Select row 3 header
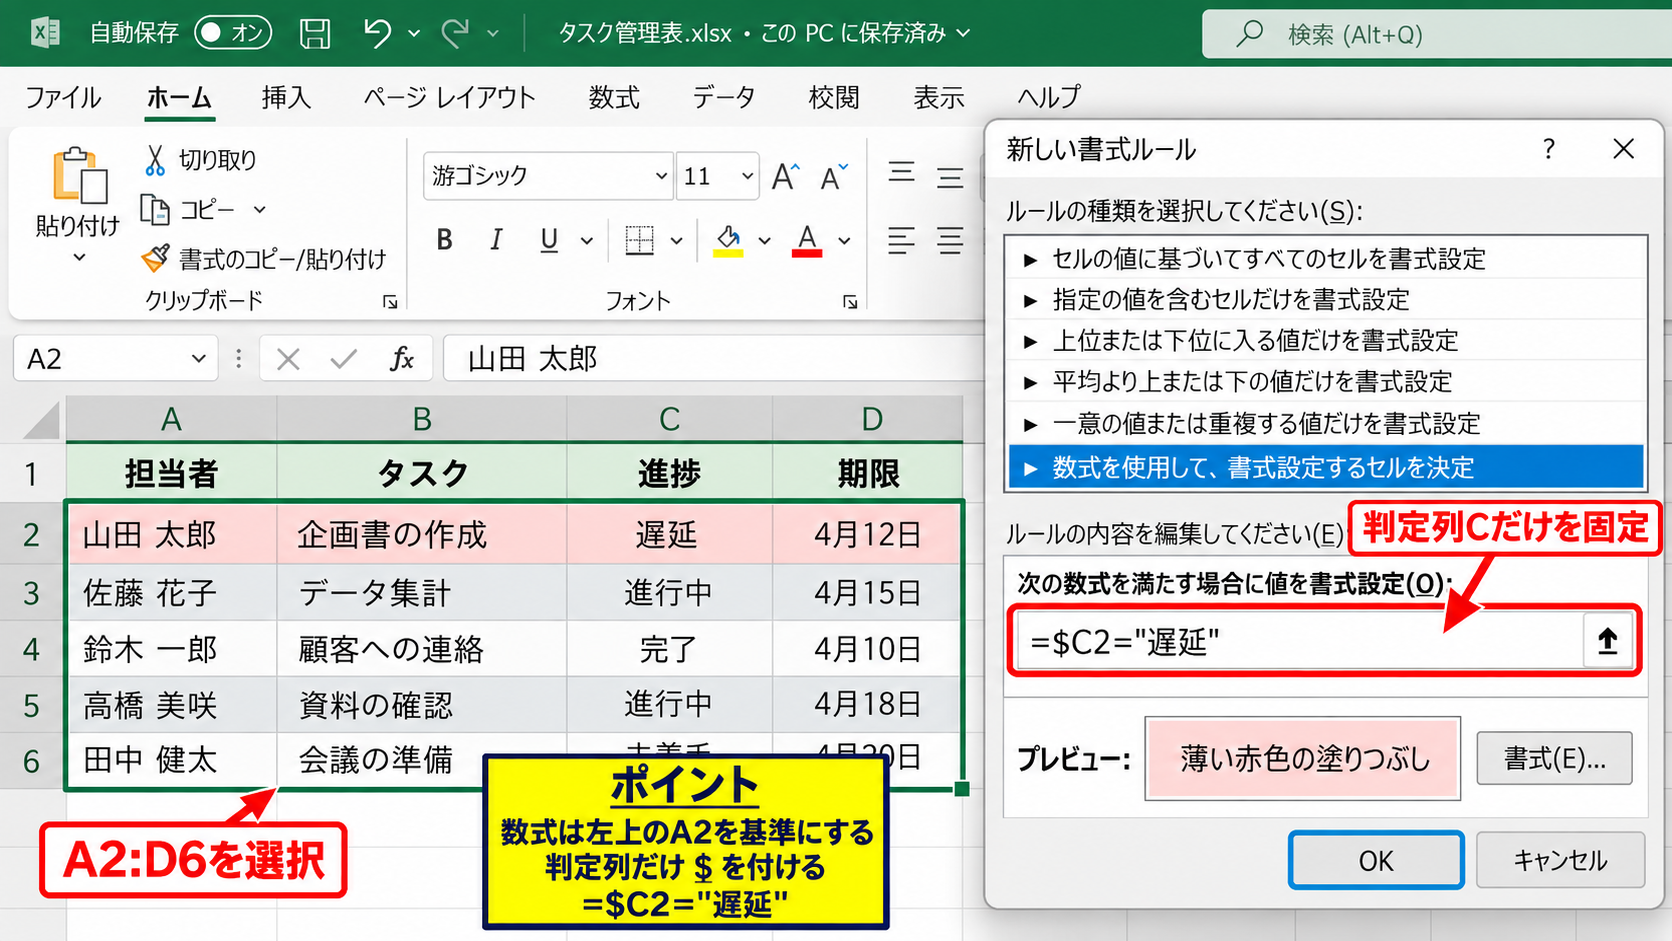This screenshot has width=1672, height=941. pyautogui.click(x=32, y=593)
